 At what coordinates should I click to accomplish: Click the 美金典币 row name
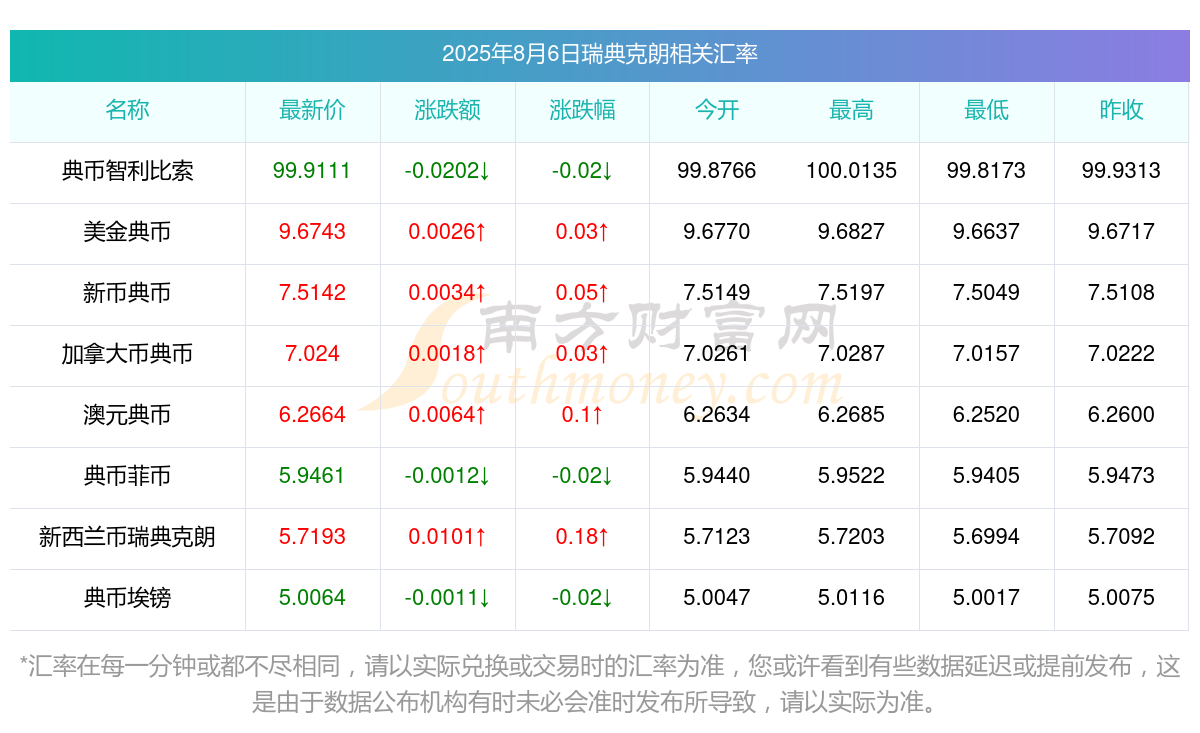click(x=127, y=232)
